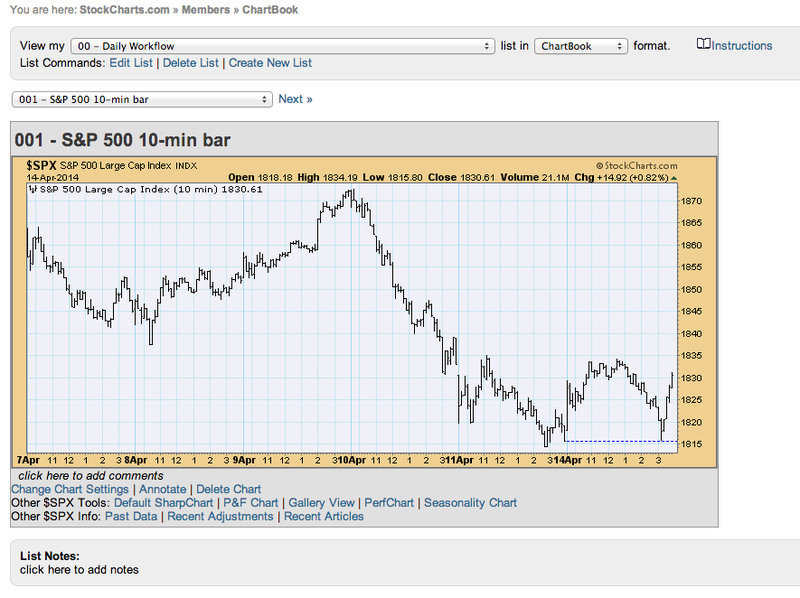Click the Delete Chart link
The height and width of the screenshot is (598, 800).
229,489
